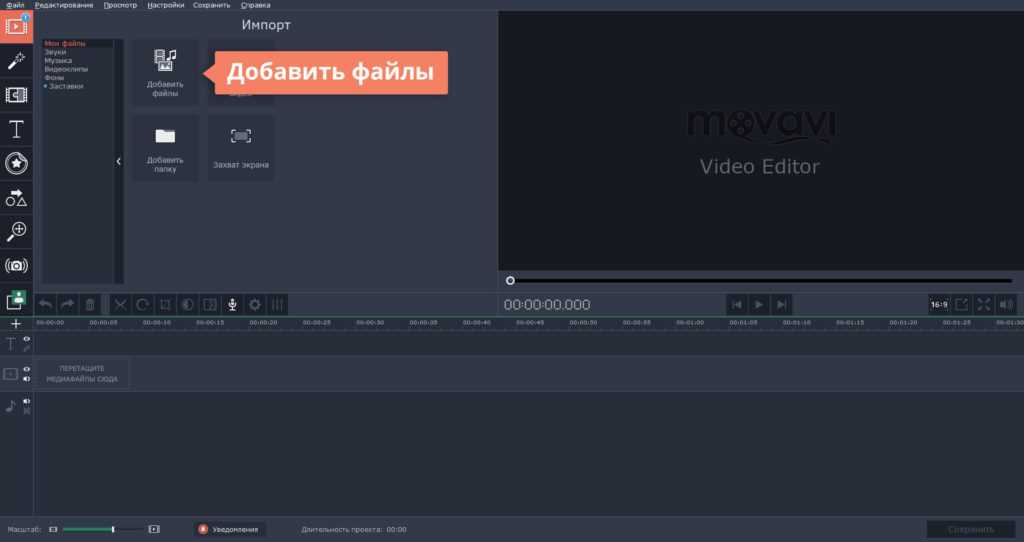Open the Filters magic wand tab

tap(16, 61)
